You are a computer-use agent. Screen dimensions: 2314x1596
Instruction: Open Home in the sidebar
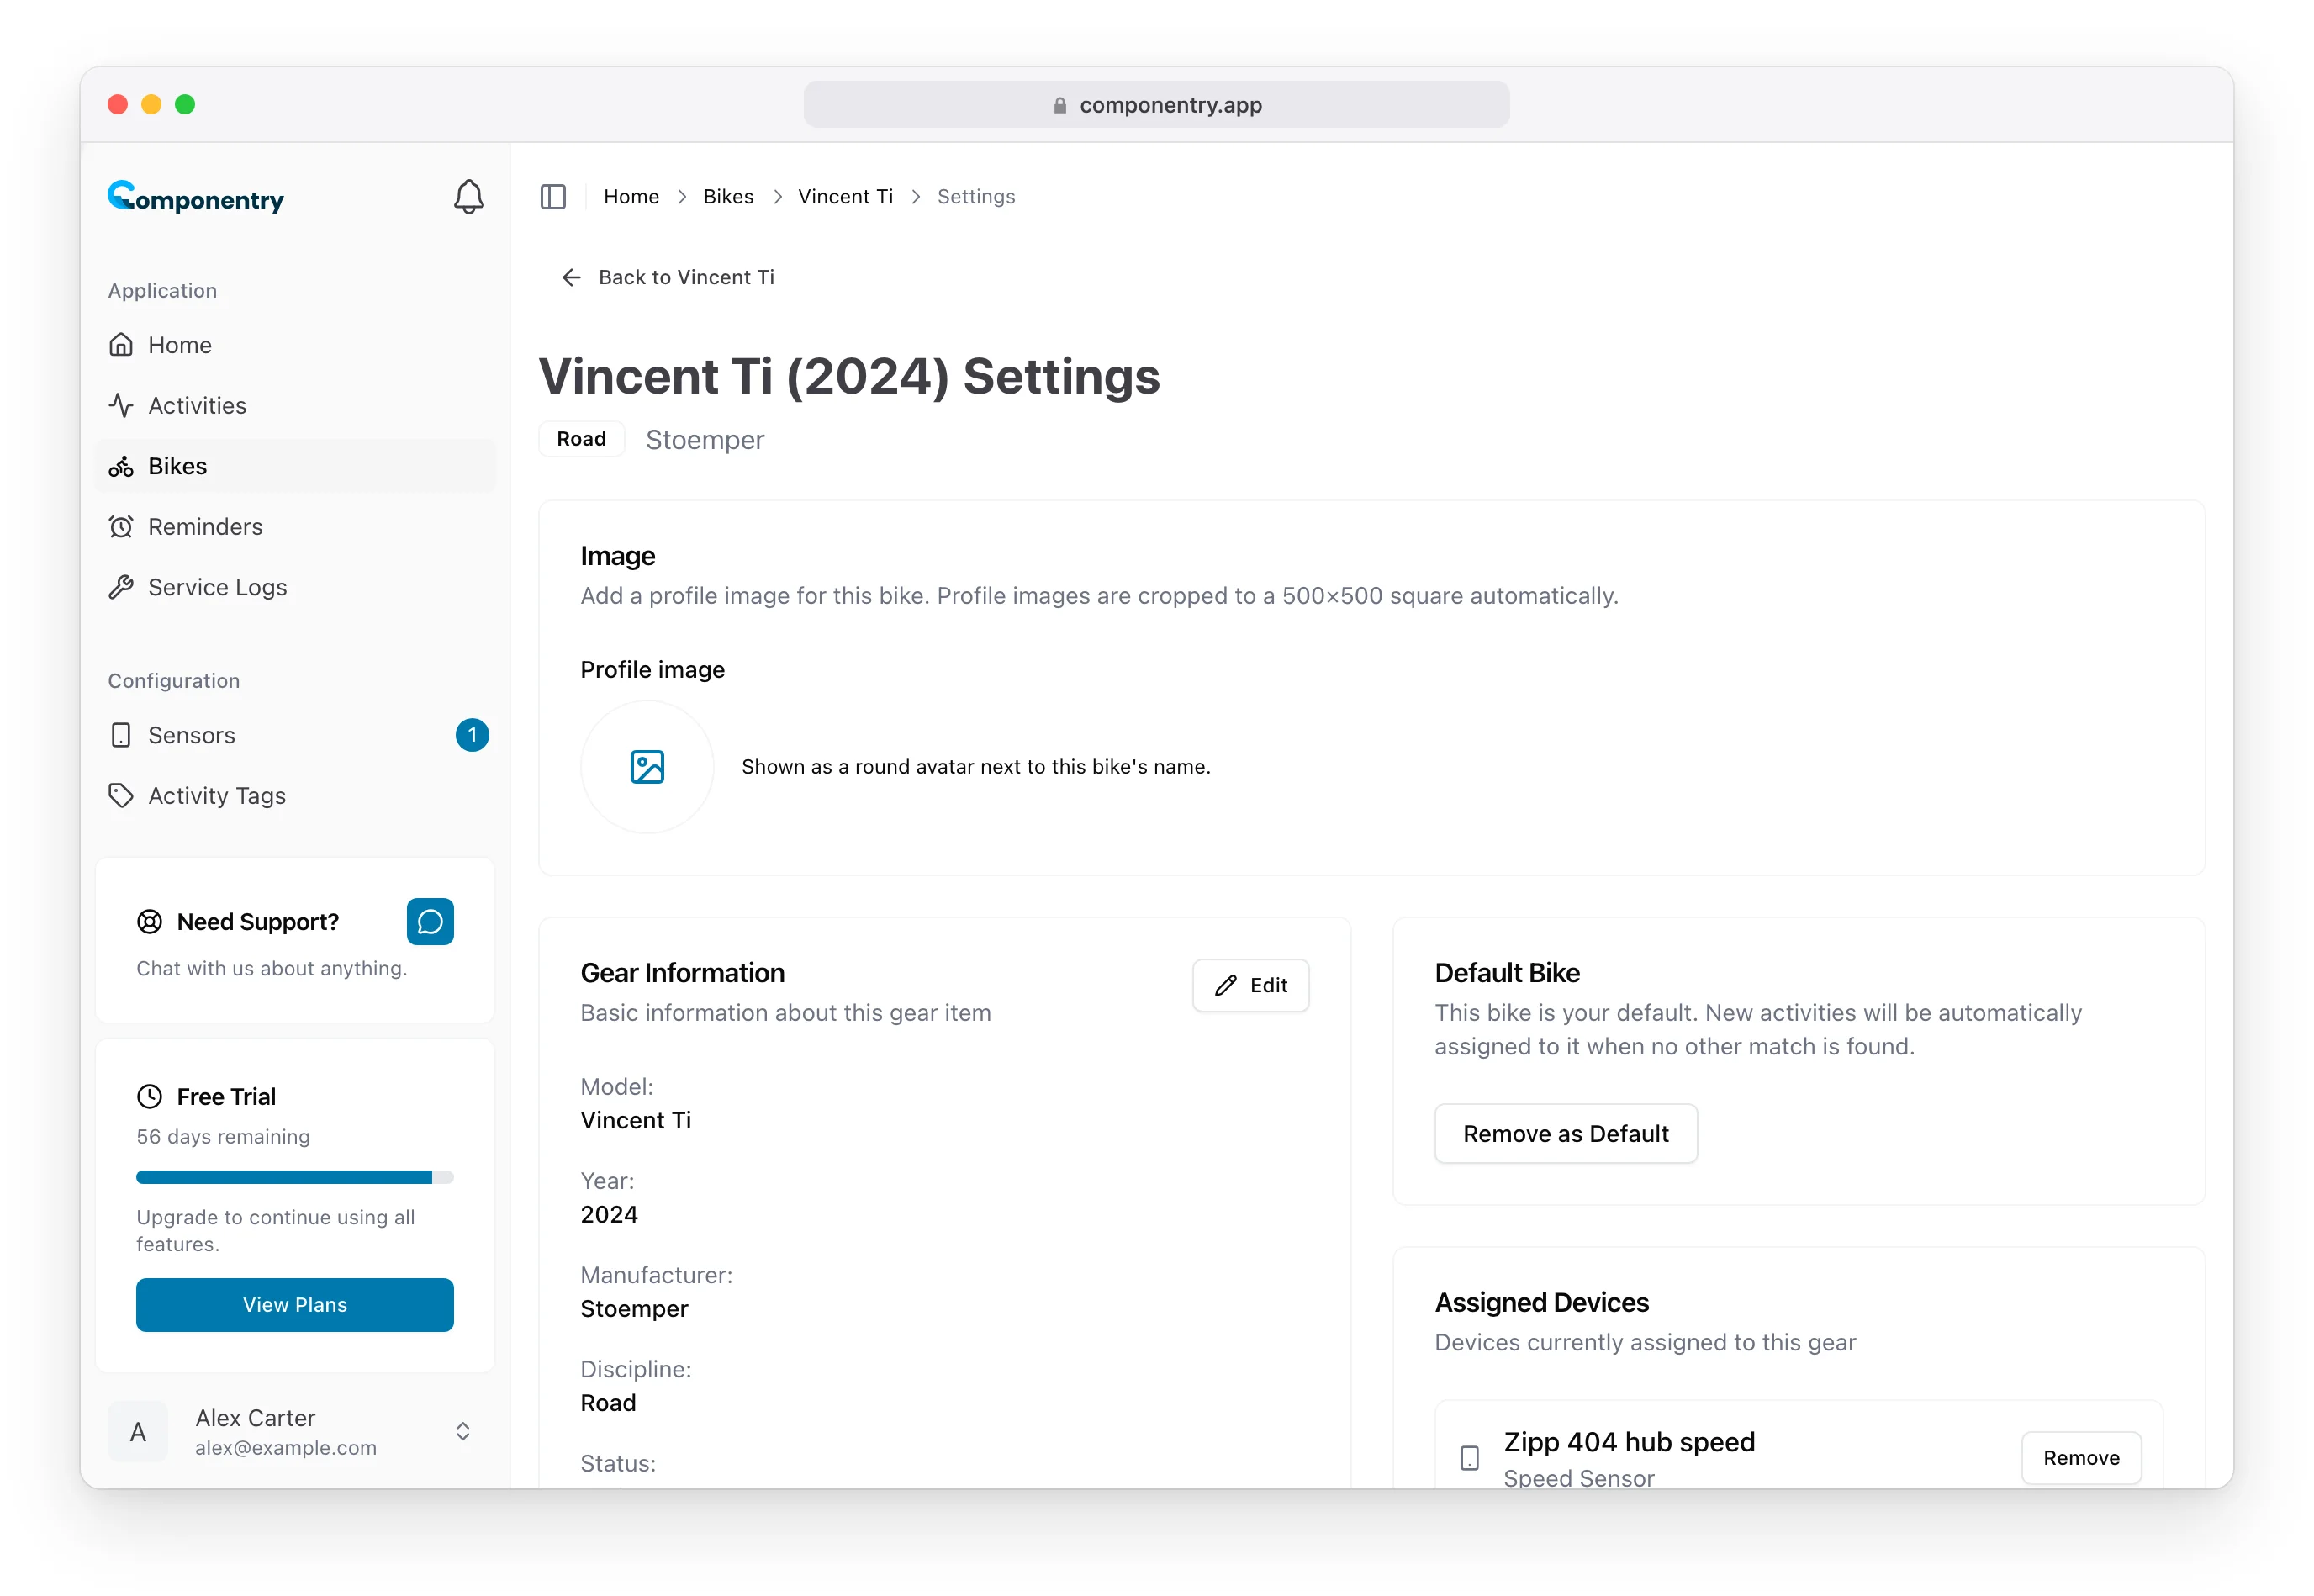pyautogui.click(x=295, y=345)
